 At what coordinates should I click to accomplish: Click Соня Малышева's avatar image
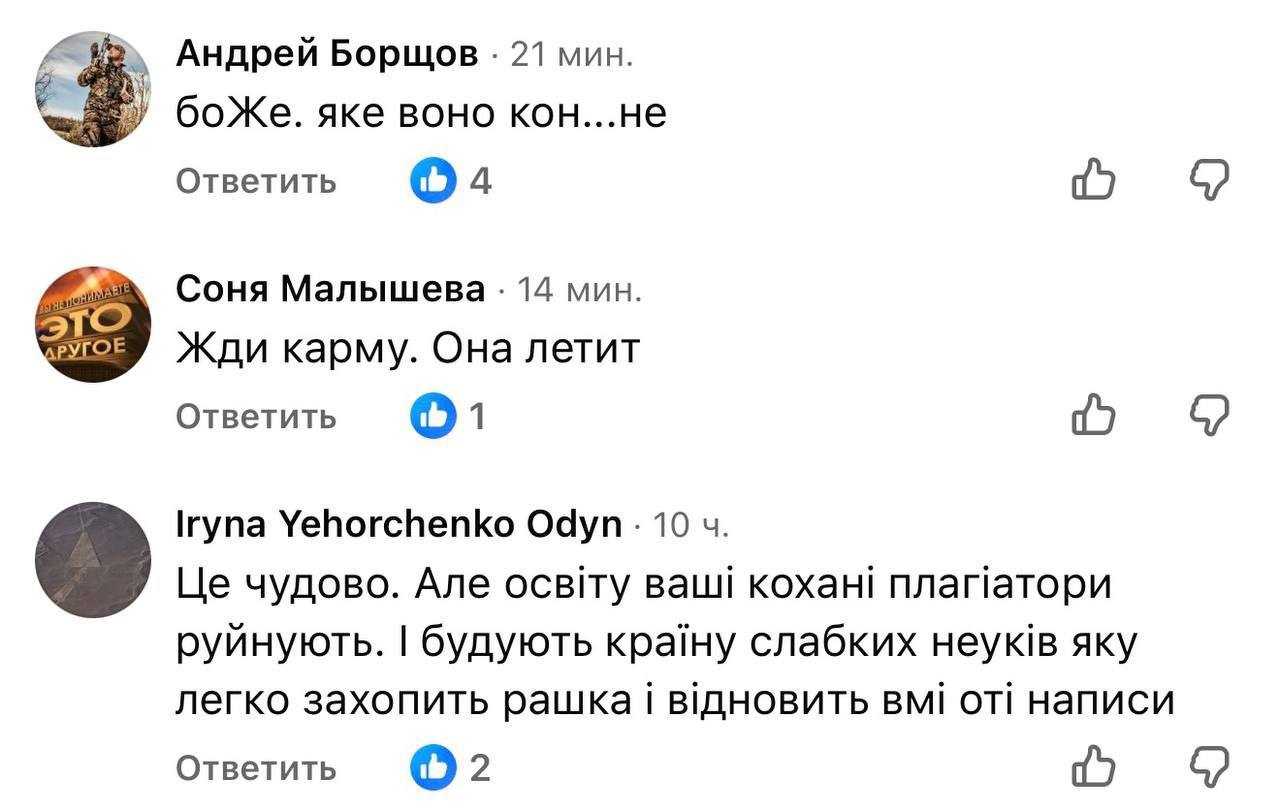93,323
